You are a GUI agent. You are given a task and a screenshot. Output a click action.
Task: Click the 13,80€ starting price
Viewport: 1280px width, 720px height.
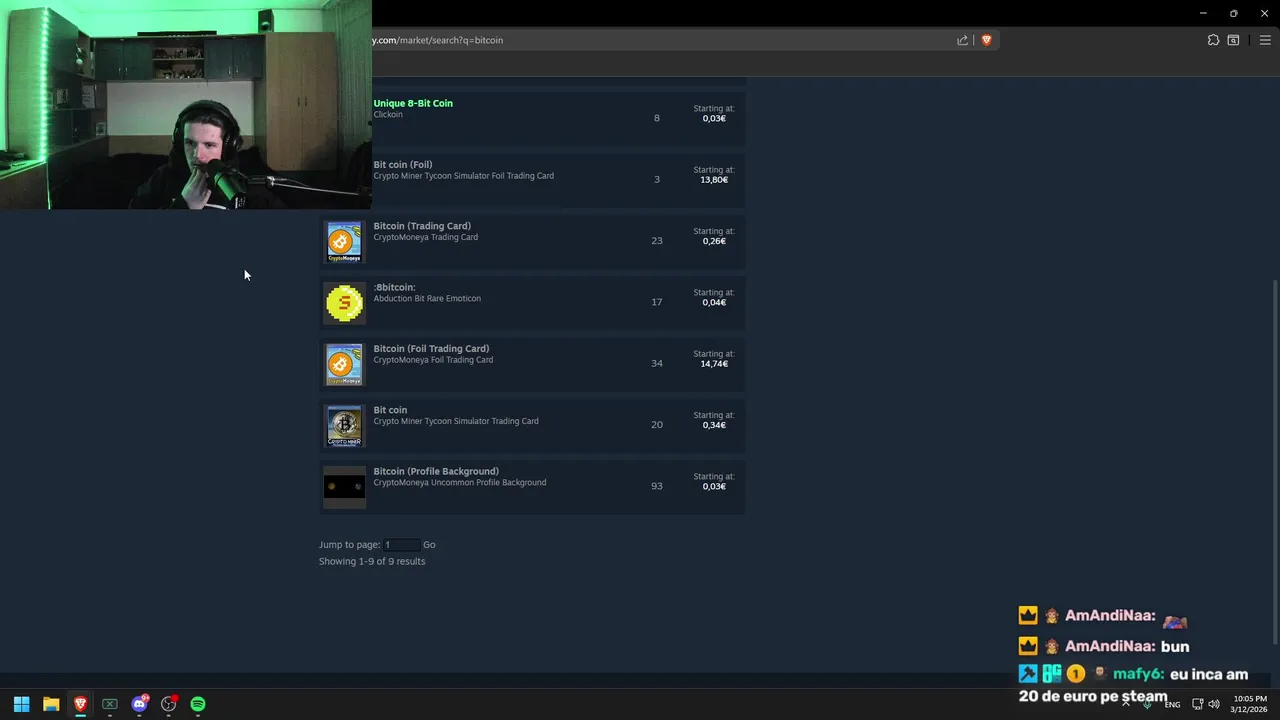714,180
